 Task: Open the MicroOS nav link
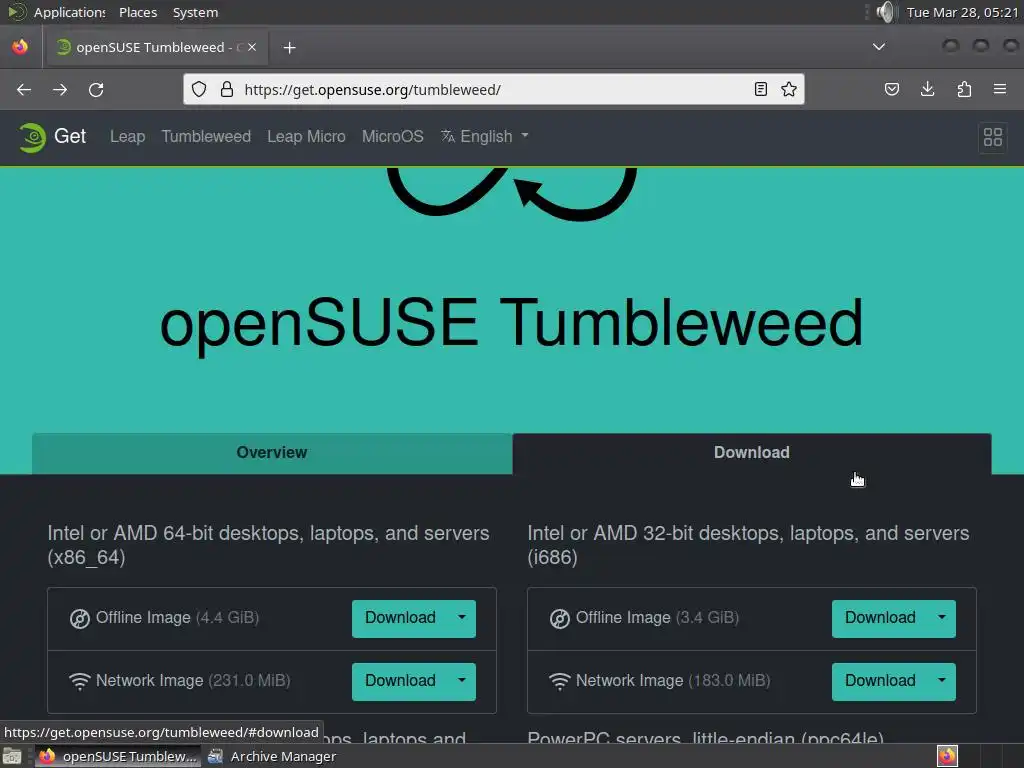(x=392, y=136)
